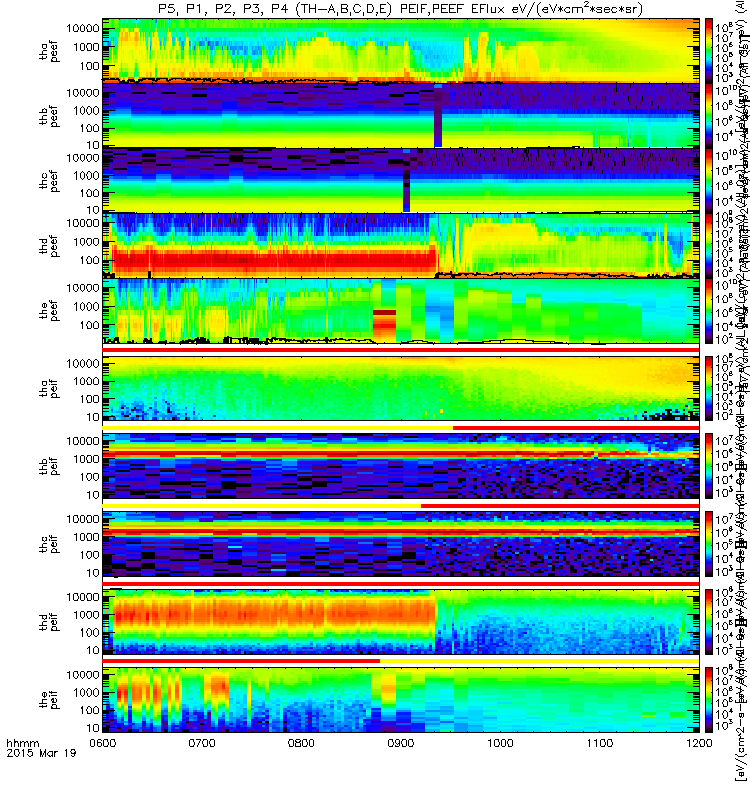The height and width of the screenshot is (800, 750).
Task: Click the 0700 time axis label
Action: tap(202, 743)
